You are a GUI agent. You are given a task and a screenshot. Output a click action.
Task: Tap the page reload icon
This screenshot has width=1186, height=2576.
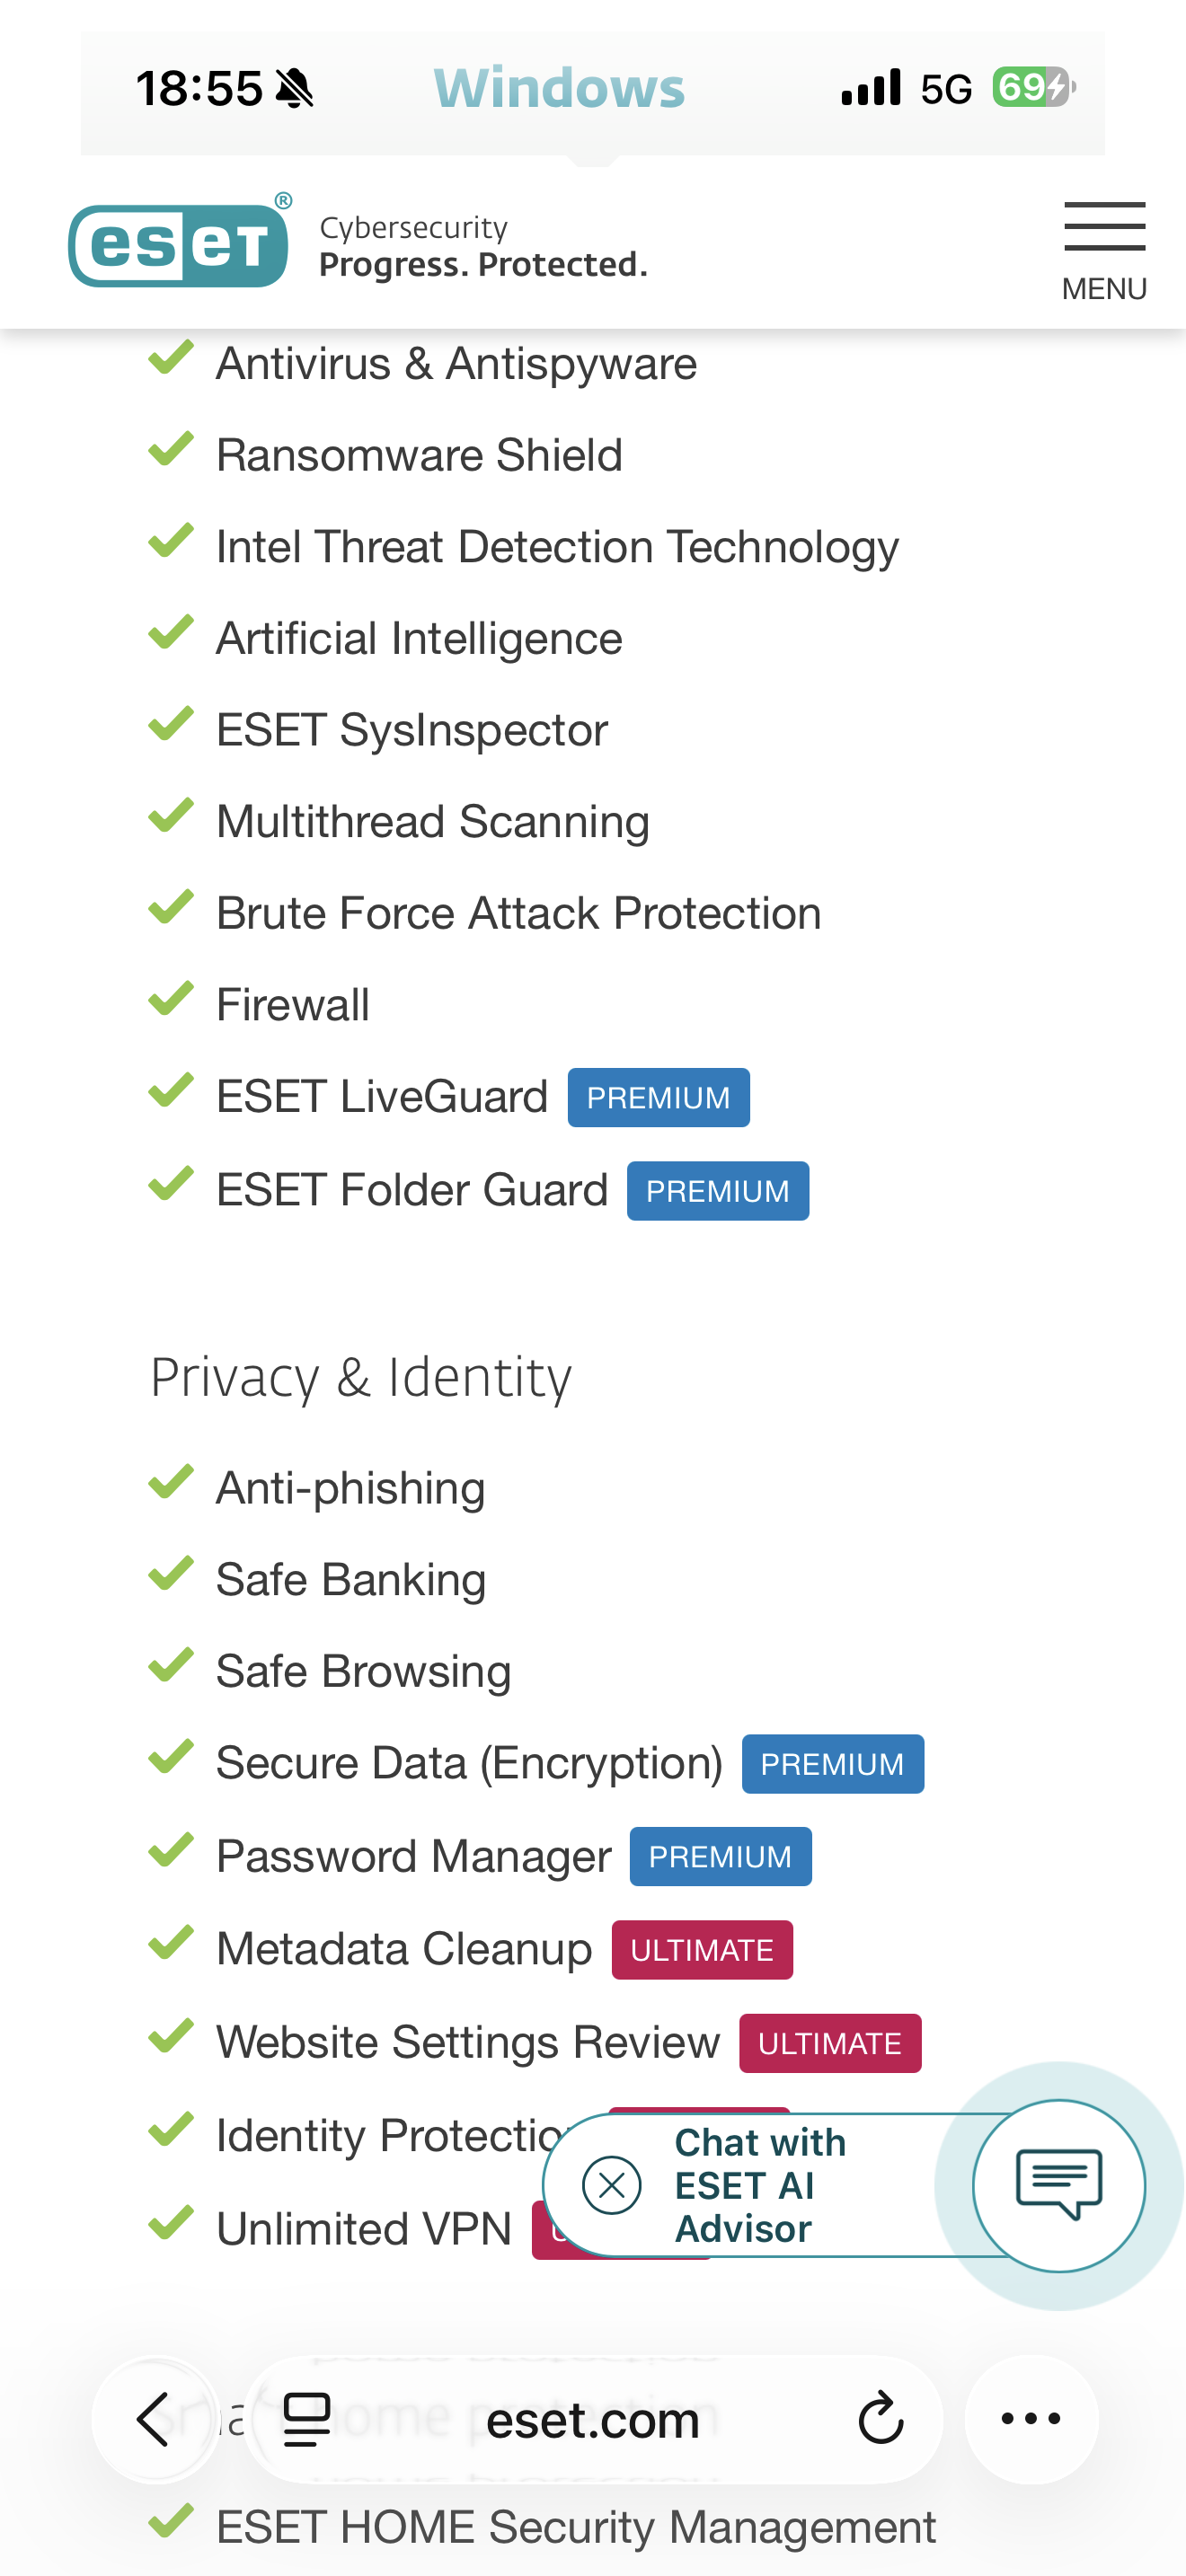point(880,2419)
